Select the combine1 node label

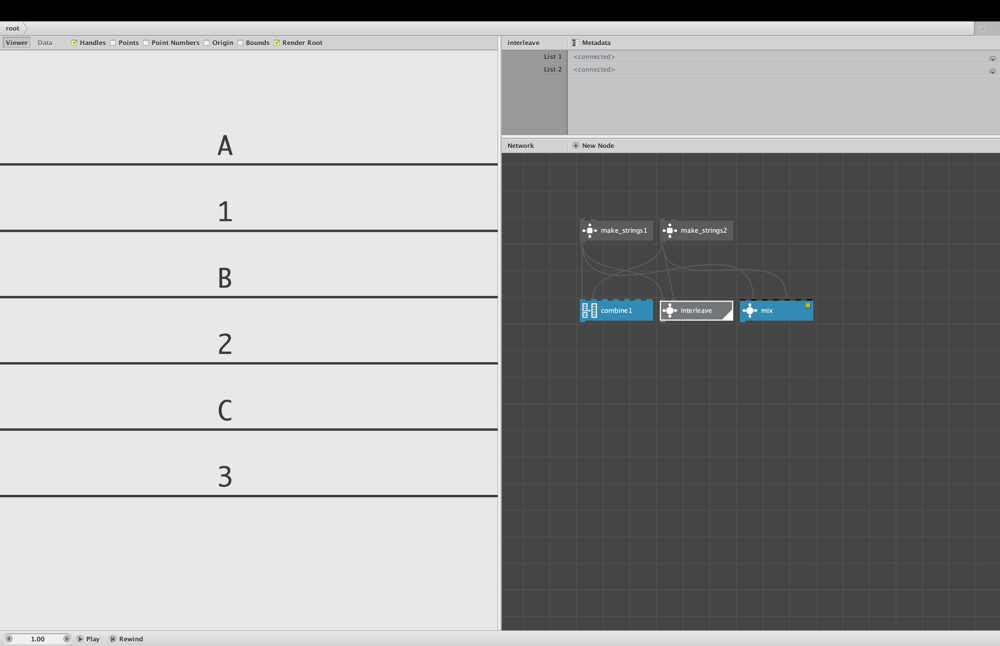point(616,311)
